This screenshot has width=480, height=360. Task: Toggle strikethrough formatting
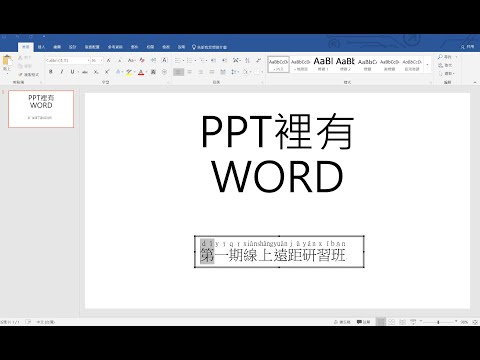click(x=85, y=72)
